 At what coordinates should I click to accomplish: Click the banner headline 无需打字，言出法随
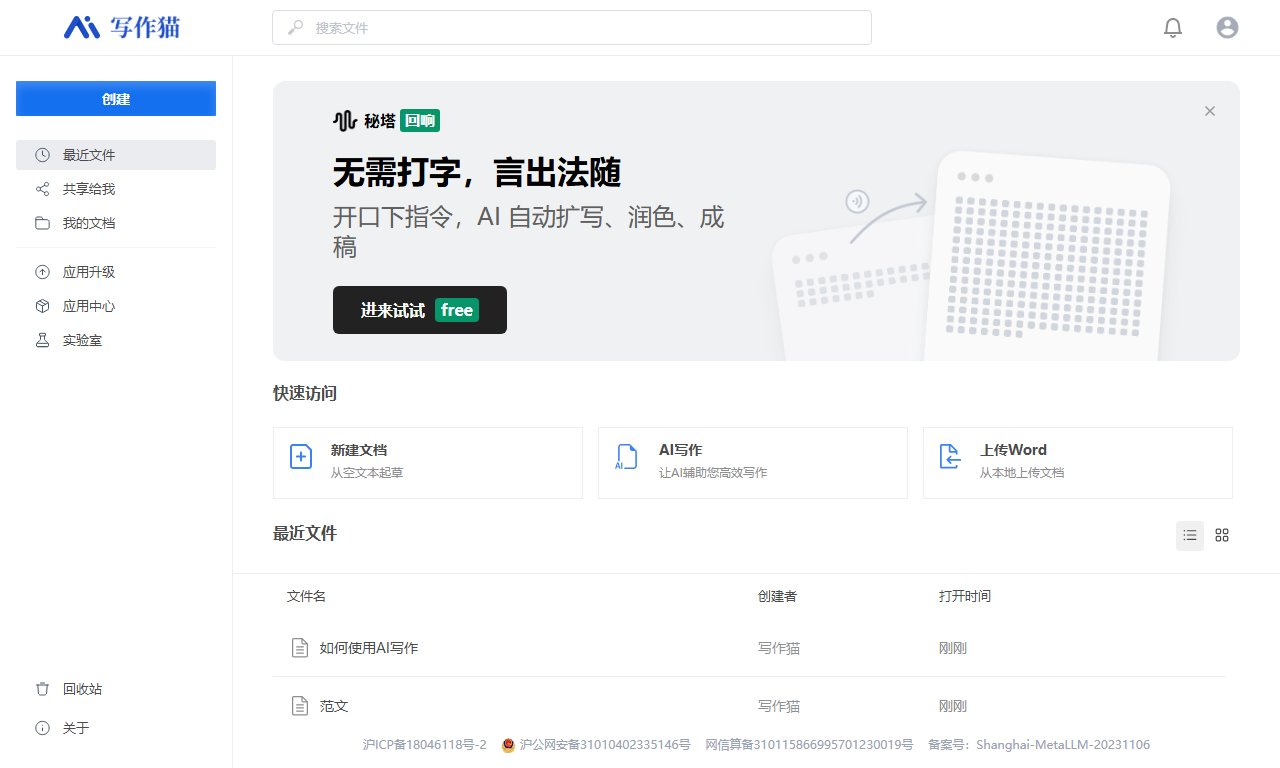point(477,172)
